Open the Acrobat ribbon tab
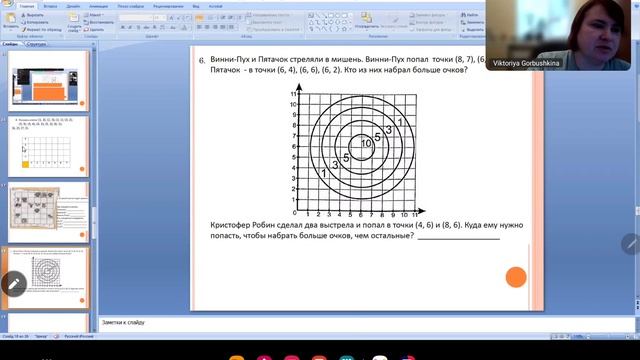This screenshot has height=360, width=640. (215, 7)
